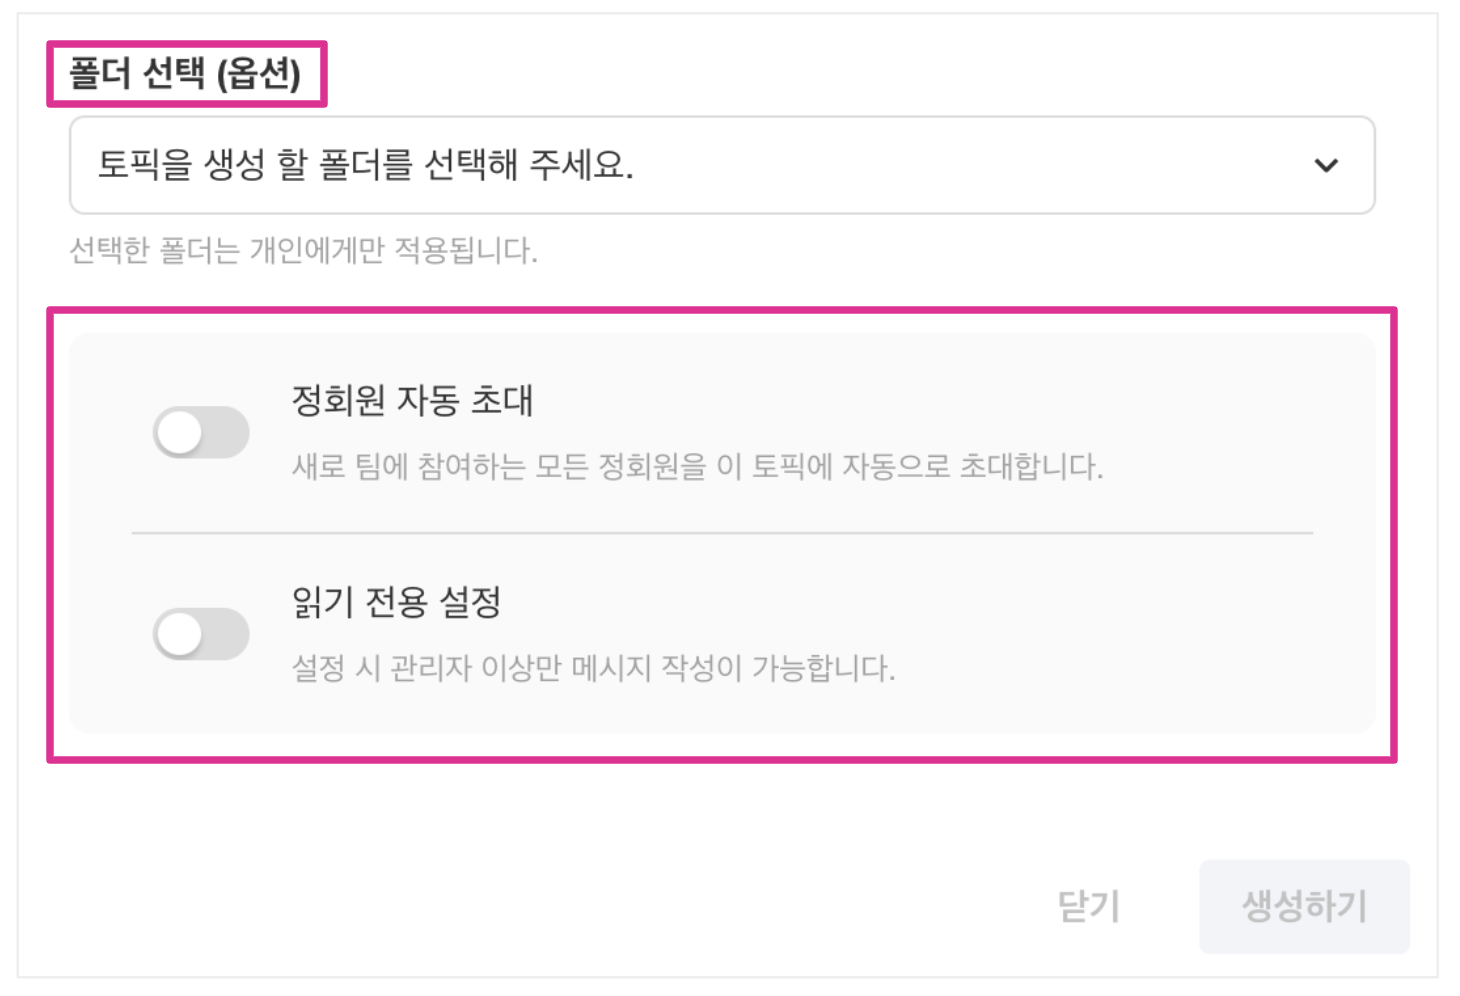Turn on the 읽기 전용 설정 switch
This screenshot has width=1460, height=996.
[201, 634]
